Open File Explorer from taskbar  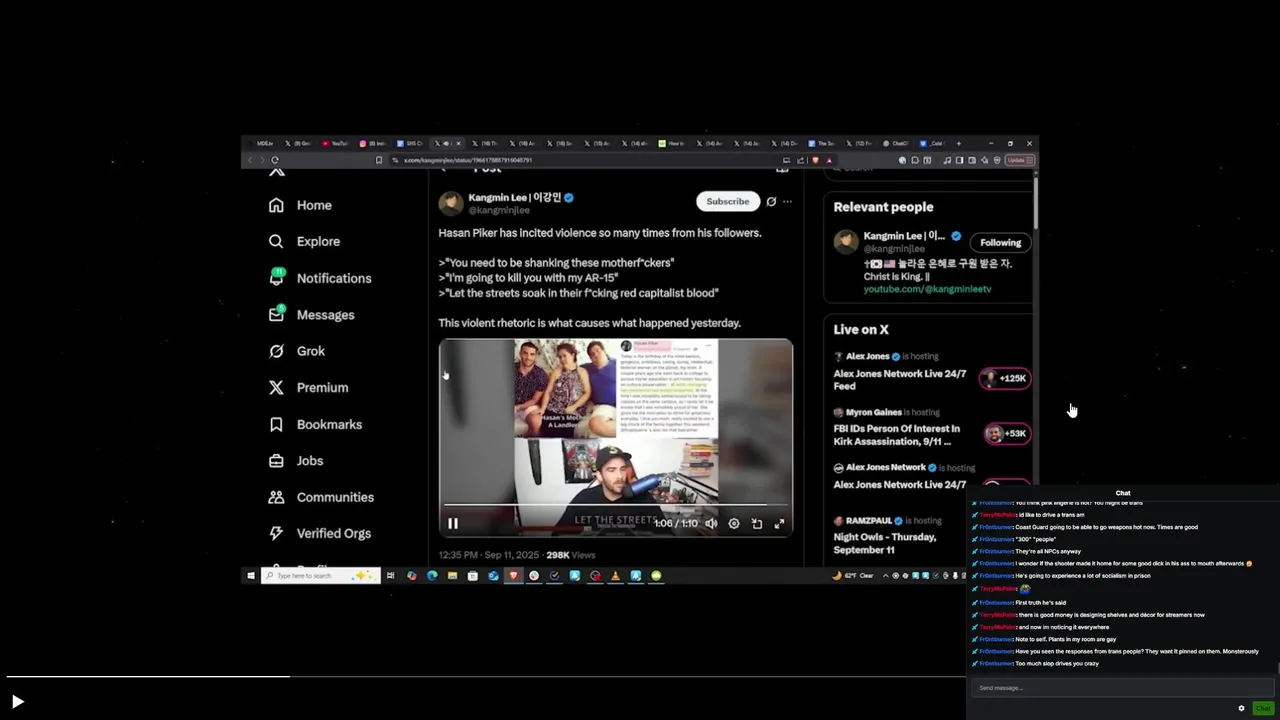click(x=452, y=576)
